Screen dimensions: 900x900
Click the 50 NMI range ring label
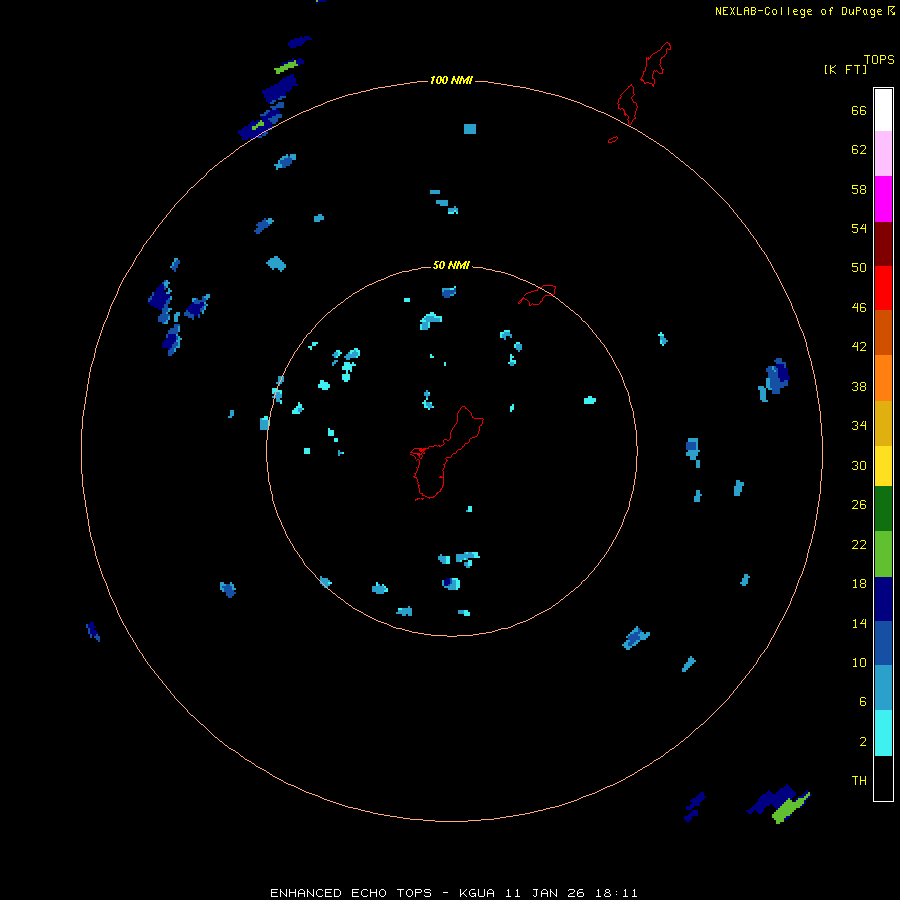[x=451, y=265]
